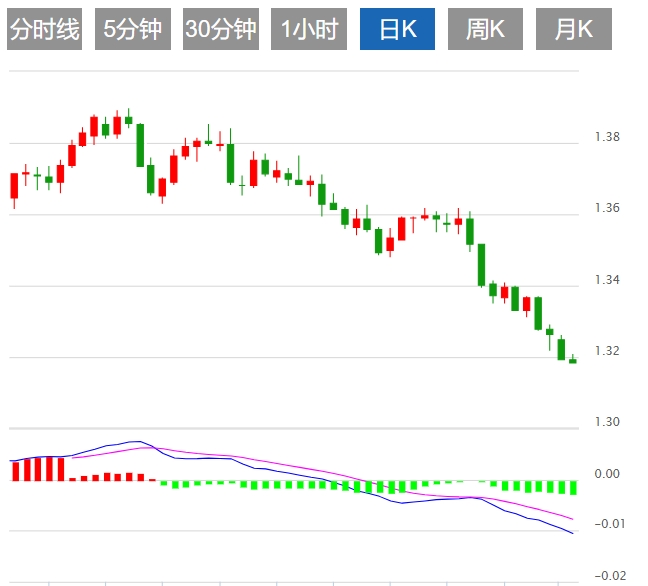Select the 30分钟 interval tab
Image resolution: width=648 pixels, height=586 pixels.
click(221, 29)
